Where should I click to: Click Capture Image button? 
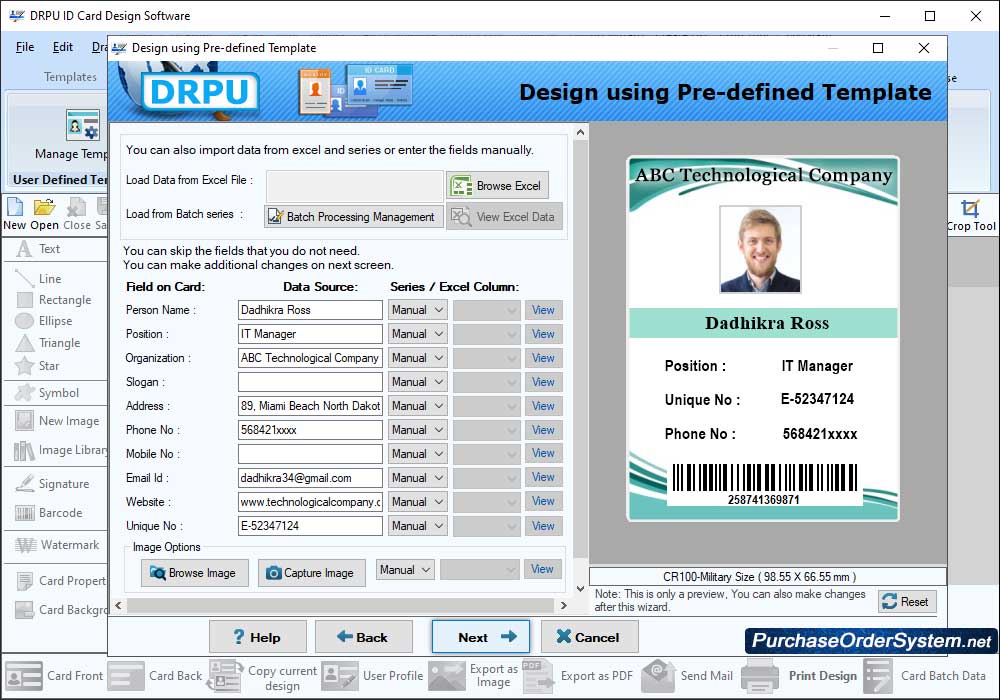[311, 573]
